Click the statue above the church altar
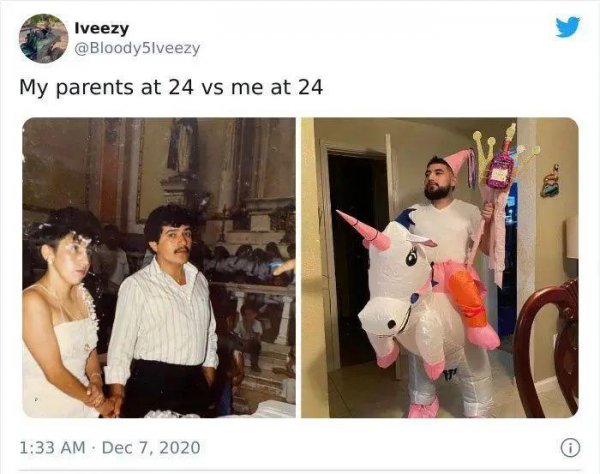Viewport: 600px width, 474px height. [184, 145]
